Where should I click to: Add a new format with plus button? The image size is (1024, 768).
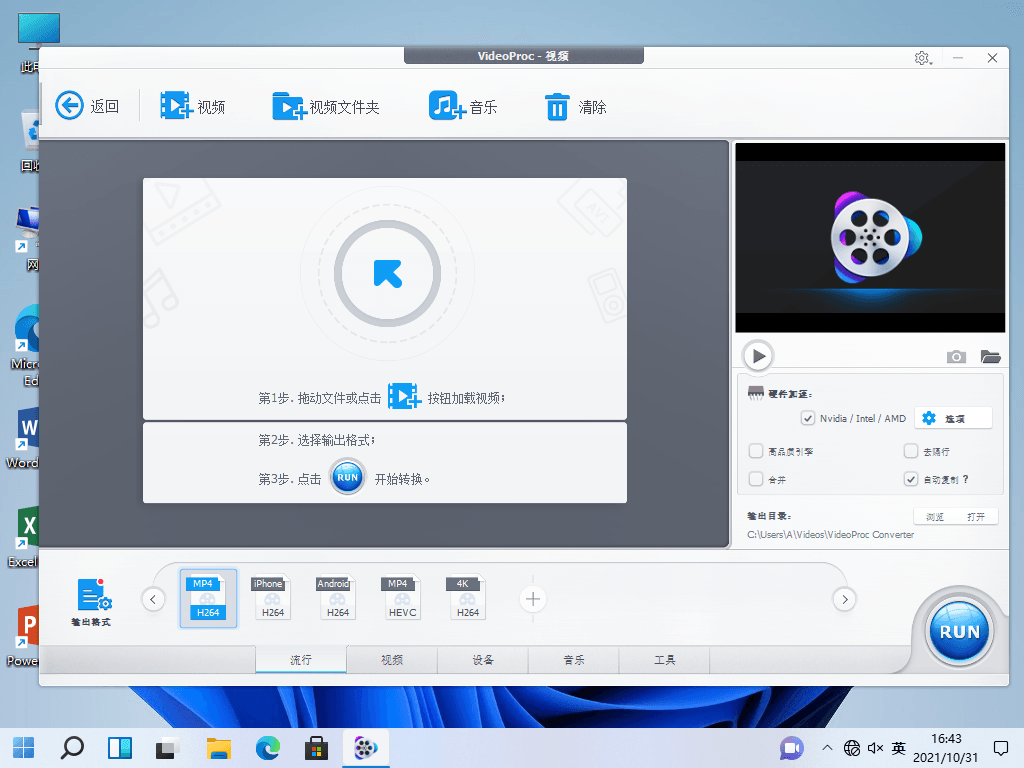pos(533,599)
